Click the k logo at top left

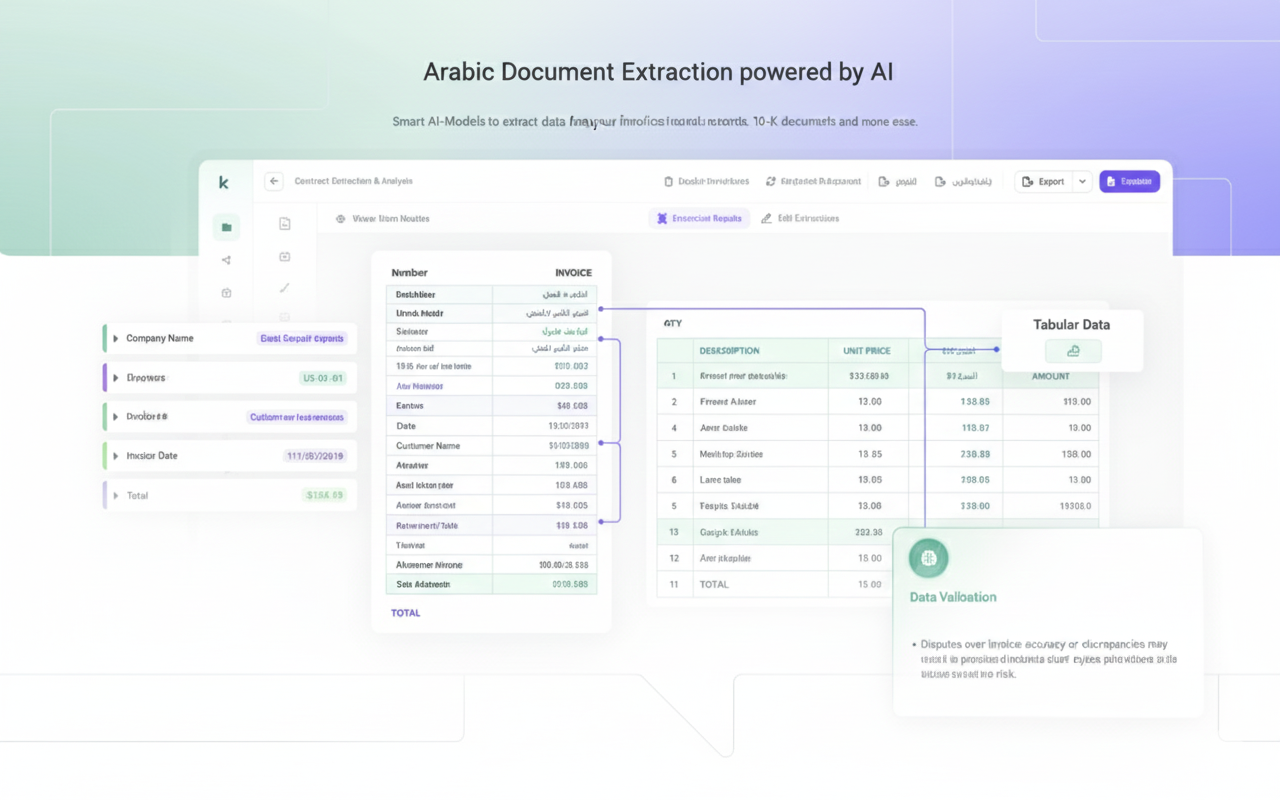tap(224, 182)
